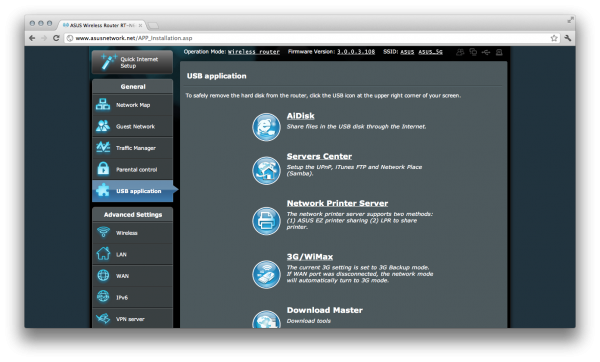The image size is (600, 362).
Task: Click the Quick Internet Setup wand icon
Action: pos(109,62)
